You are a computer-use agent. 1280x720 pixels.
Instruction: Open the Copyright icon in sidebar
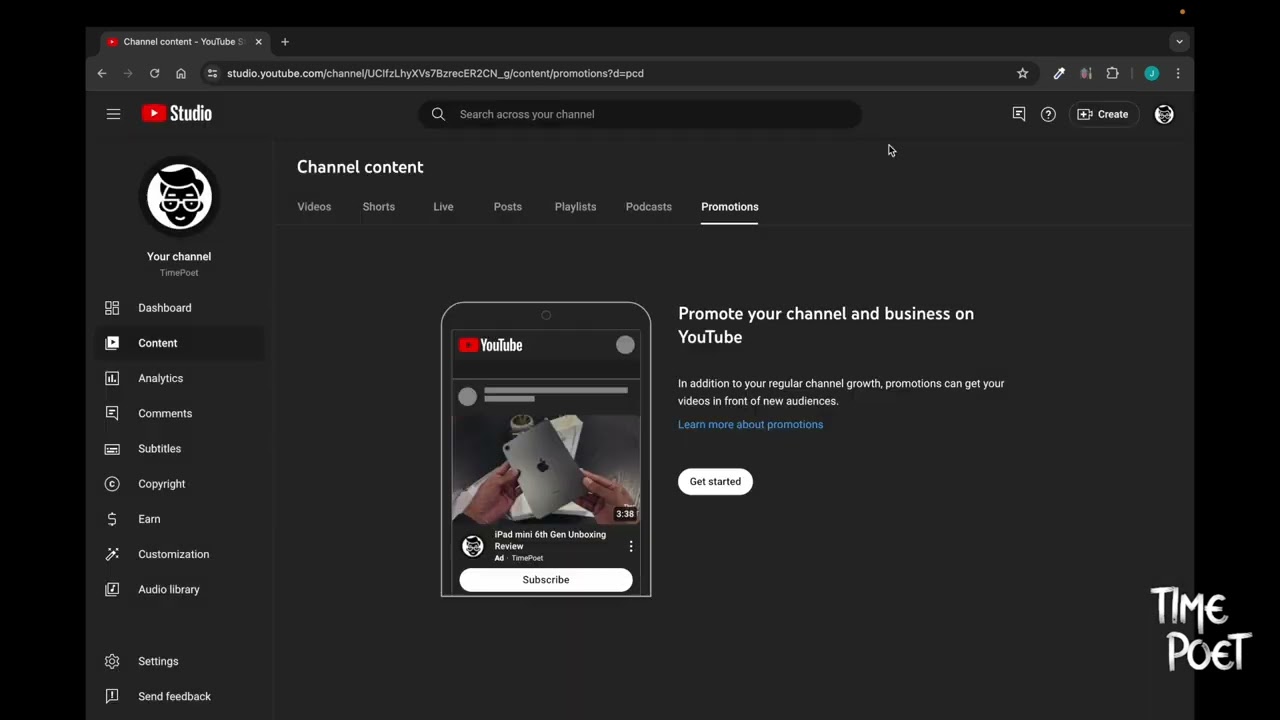point(112,484)
